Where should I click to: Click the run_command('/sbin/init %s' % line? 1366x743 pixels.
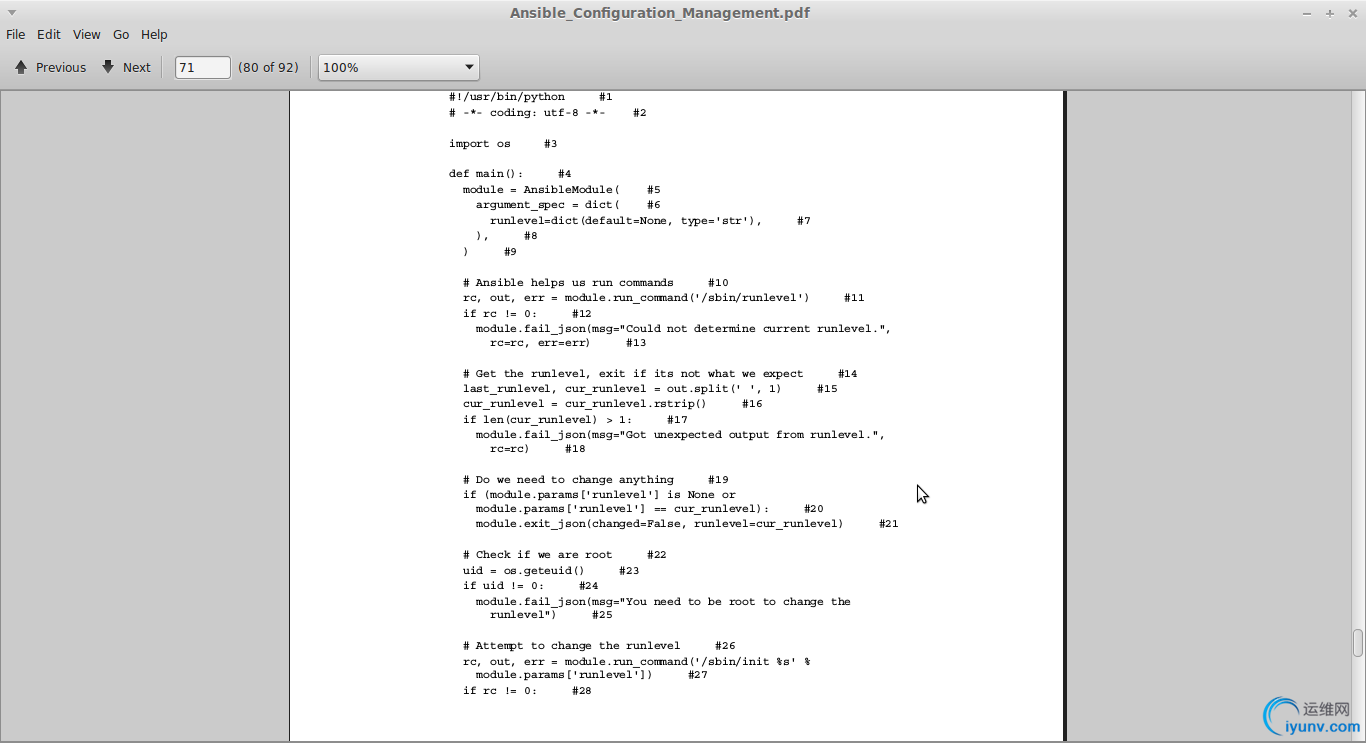[x=636, y=662]
